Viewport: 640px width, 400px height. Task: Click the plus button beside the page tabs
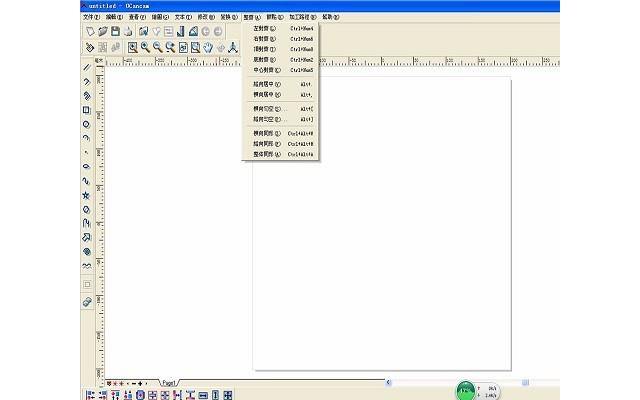(x=140, y=384)
